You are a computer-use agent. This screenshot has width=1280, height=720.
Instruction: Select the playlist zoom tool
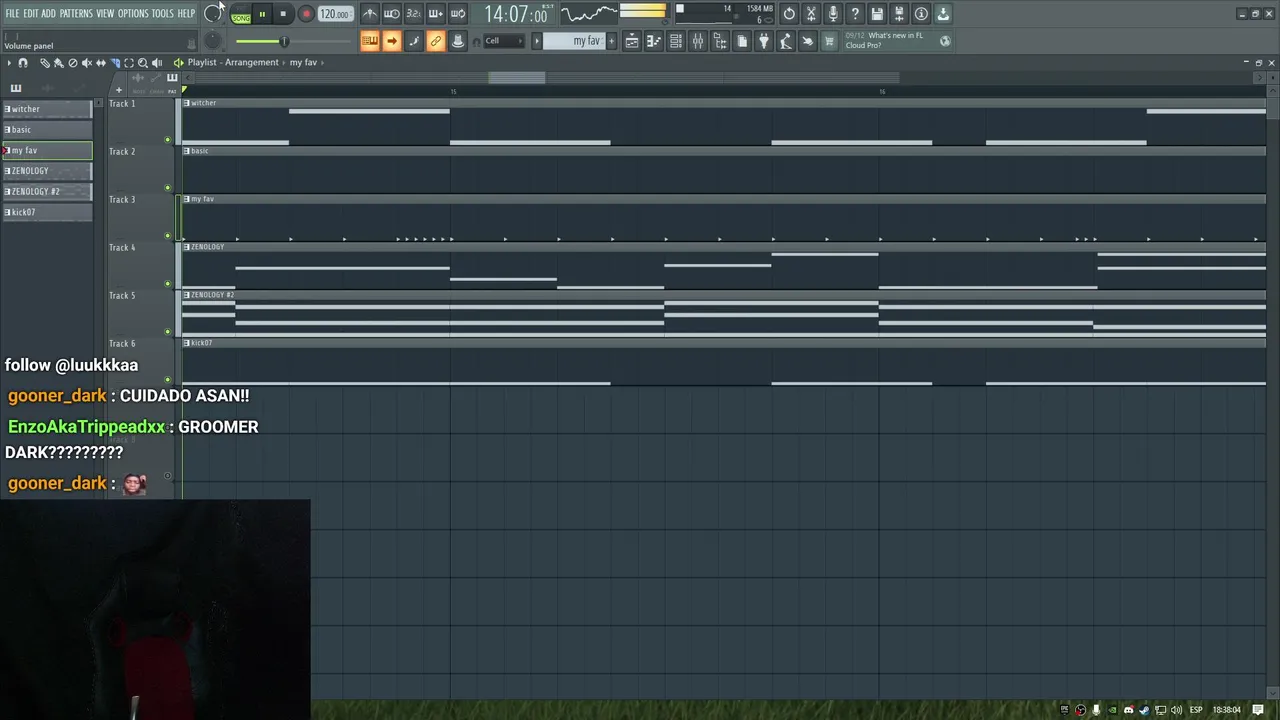point(142,62)
